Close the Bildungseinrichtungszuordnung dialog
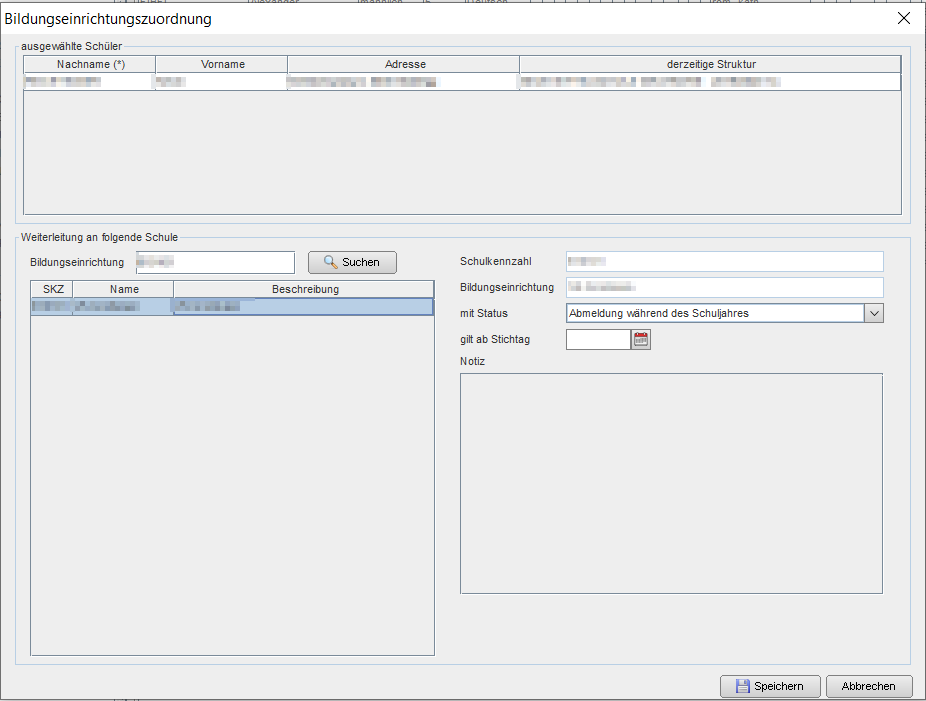926x701 pixels. coord(903,19)
